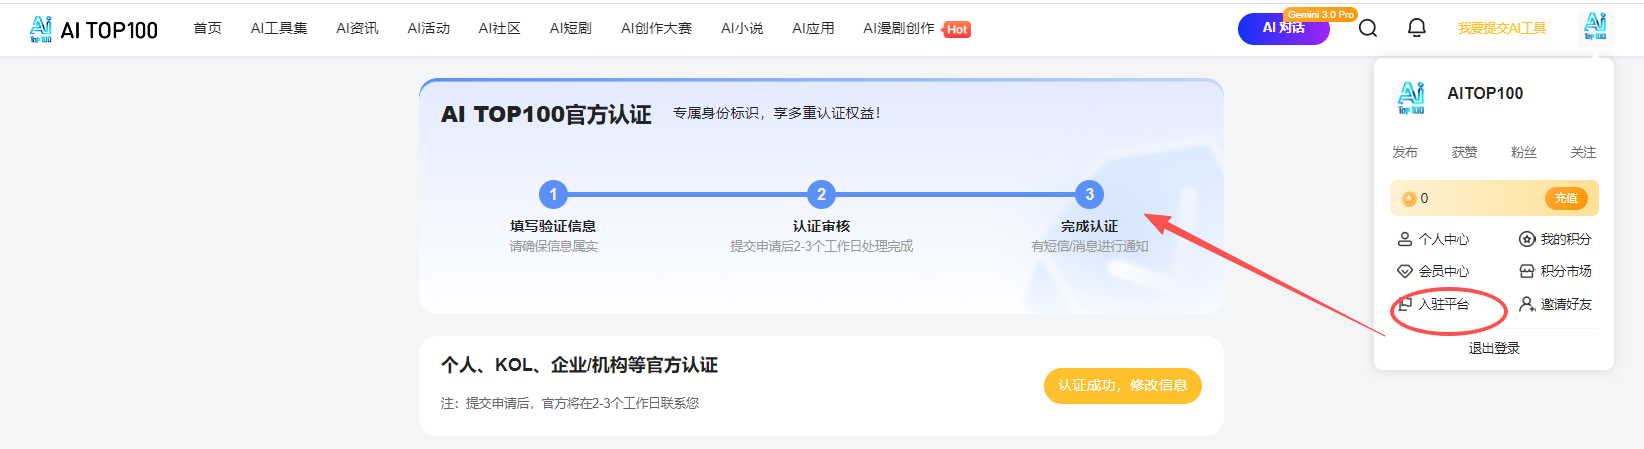Go to 会员中心 in profile panel
This screenshot has height=449, width=1644.
click(1434, 271)
